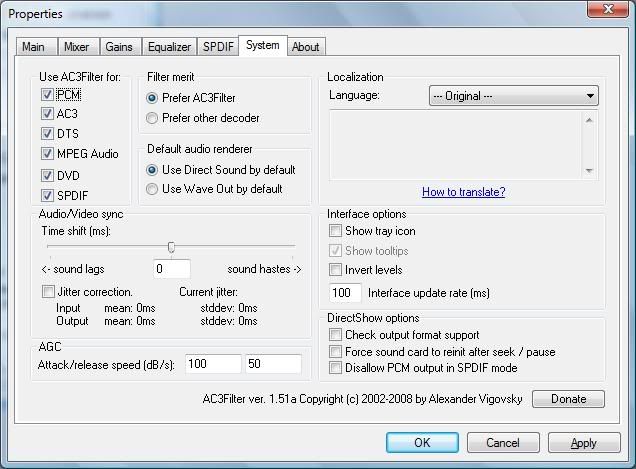Viewport: 636px width, 469px height.
Task: Check Force sound card to reinit option
Action: [335, 351]
